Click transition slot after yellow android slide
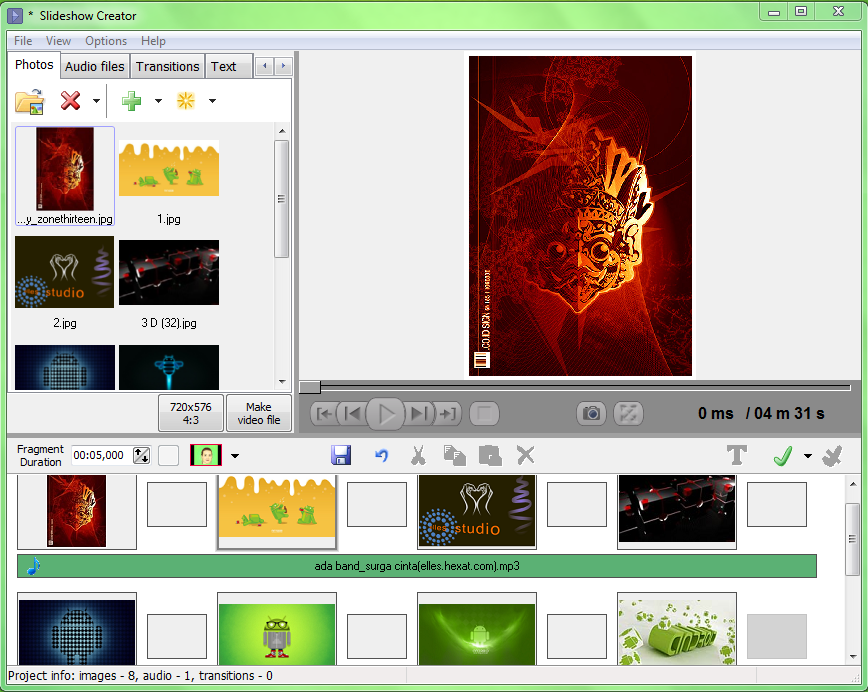This screenshot has height=692, width=868. click(377, 504)
